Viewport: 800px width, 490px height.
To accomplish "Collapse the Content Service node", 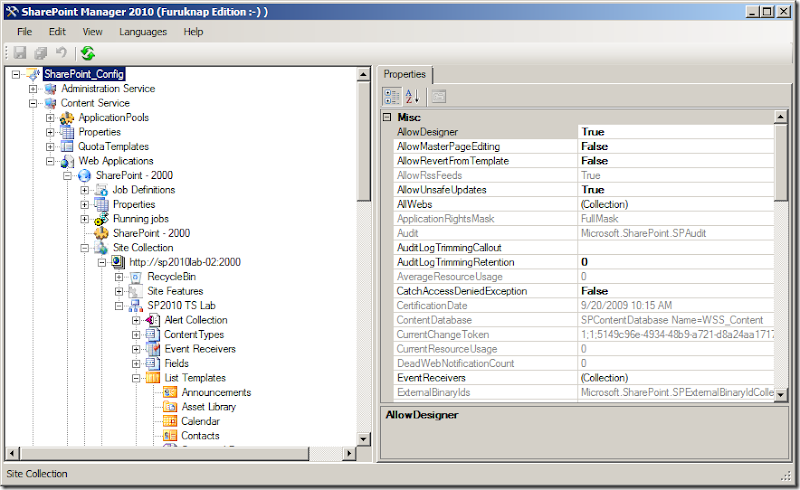I will [x=33, y=103].
